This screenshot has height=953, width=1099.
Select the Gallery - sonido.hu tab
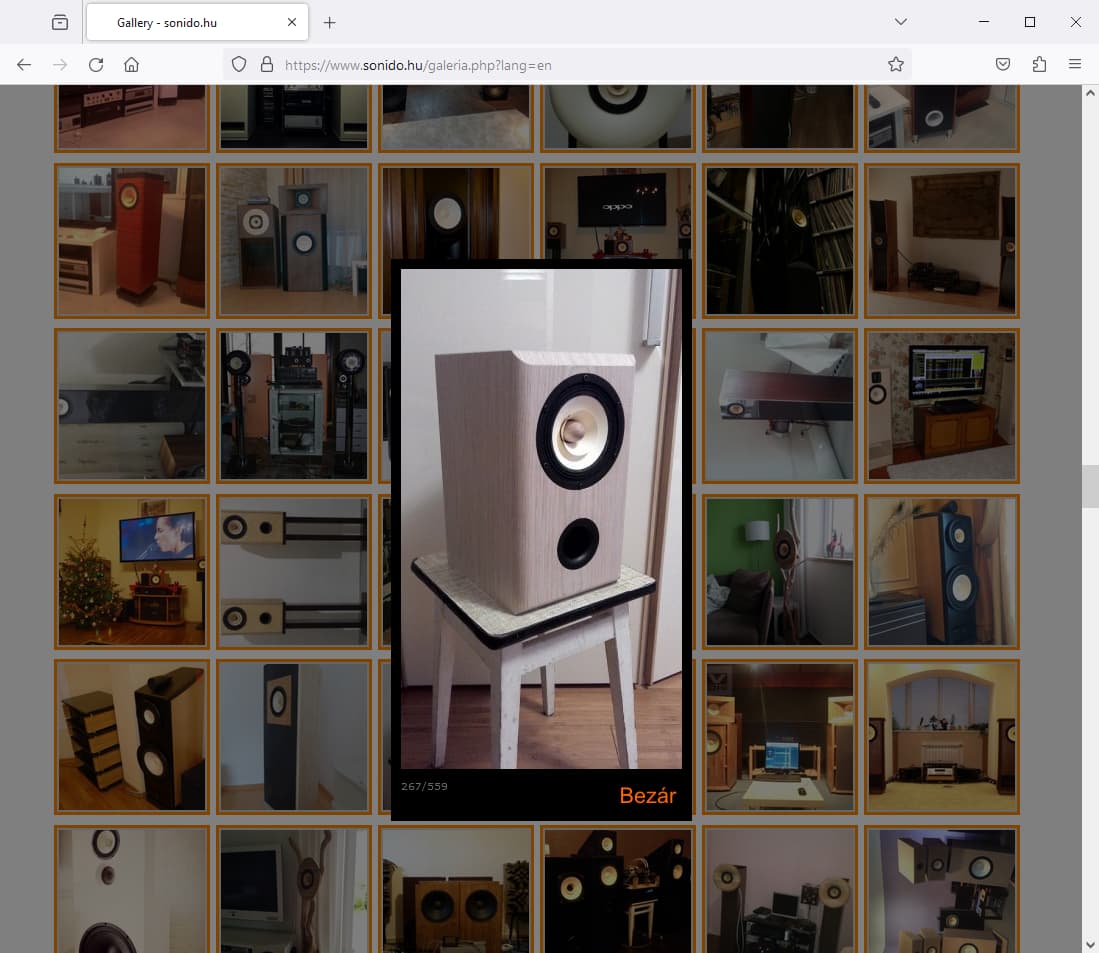tap(180, 22)
